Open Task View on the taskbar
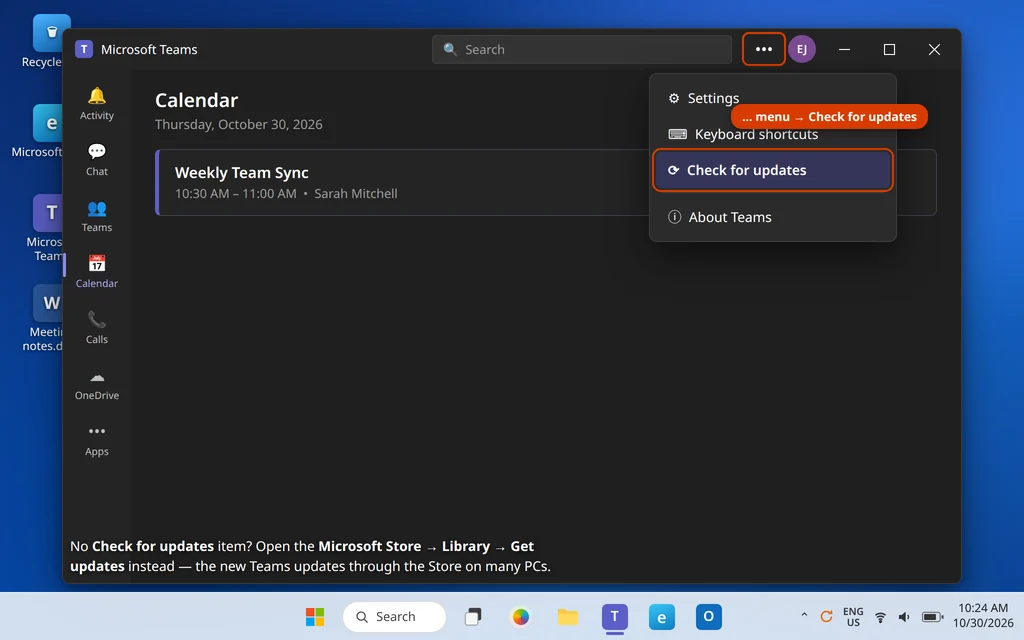The image size is (1024, 640). [x=473, y=616]
